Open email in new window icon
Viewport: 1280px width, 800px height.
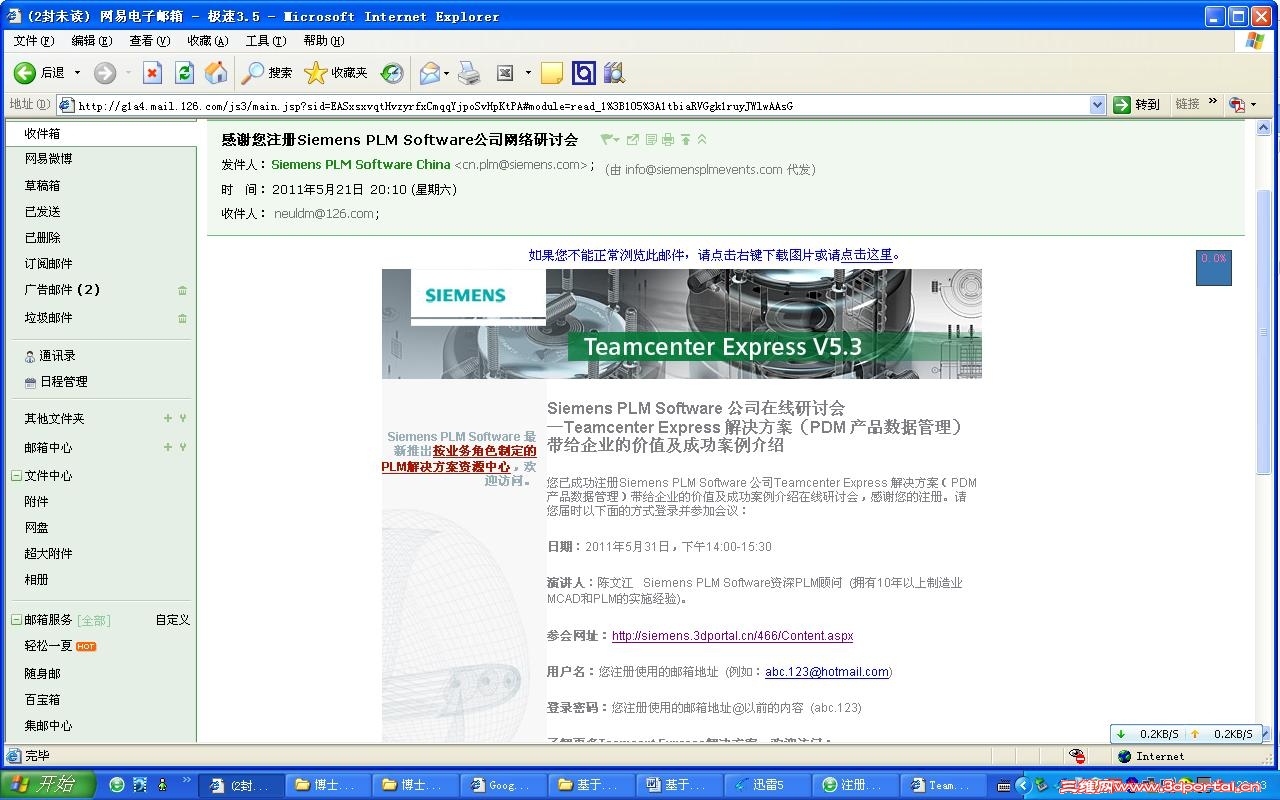(633, 139)
